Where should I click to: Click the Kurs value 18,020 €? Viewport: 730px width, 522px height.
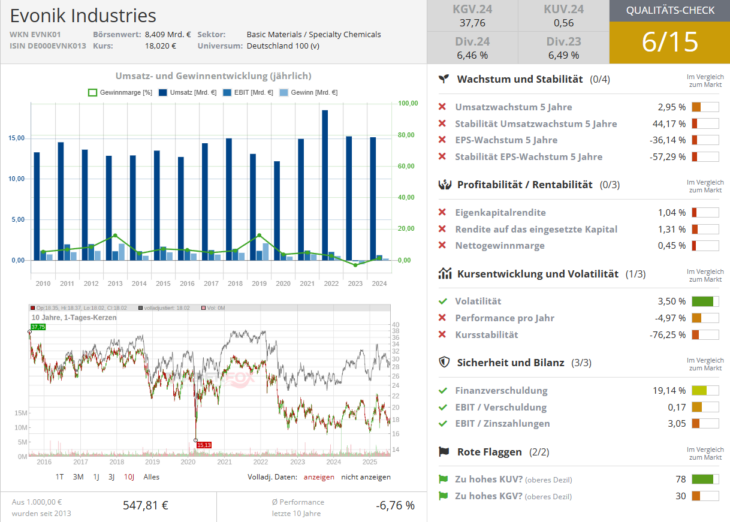click(x=161, y=46)
